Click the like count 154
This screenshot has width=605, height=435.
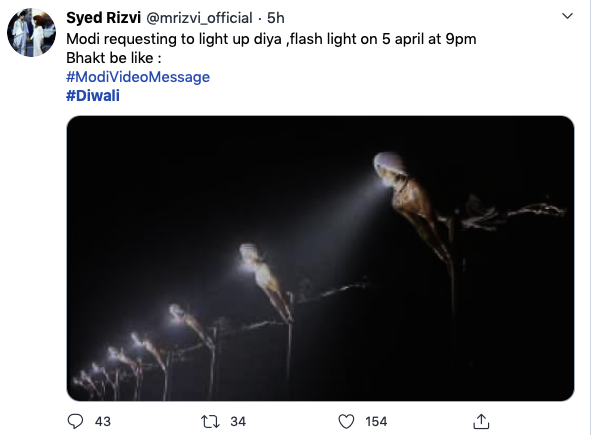(x=376, y=421)
